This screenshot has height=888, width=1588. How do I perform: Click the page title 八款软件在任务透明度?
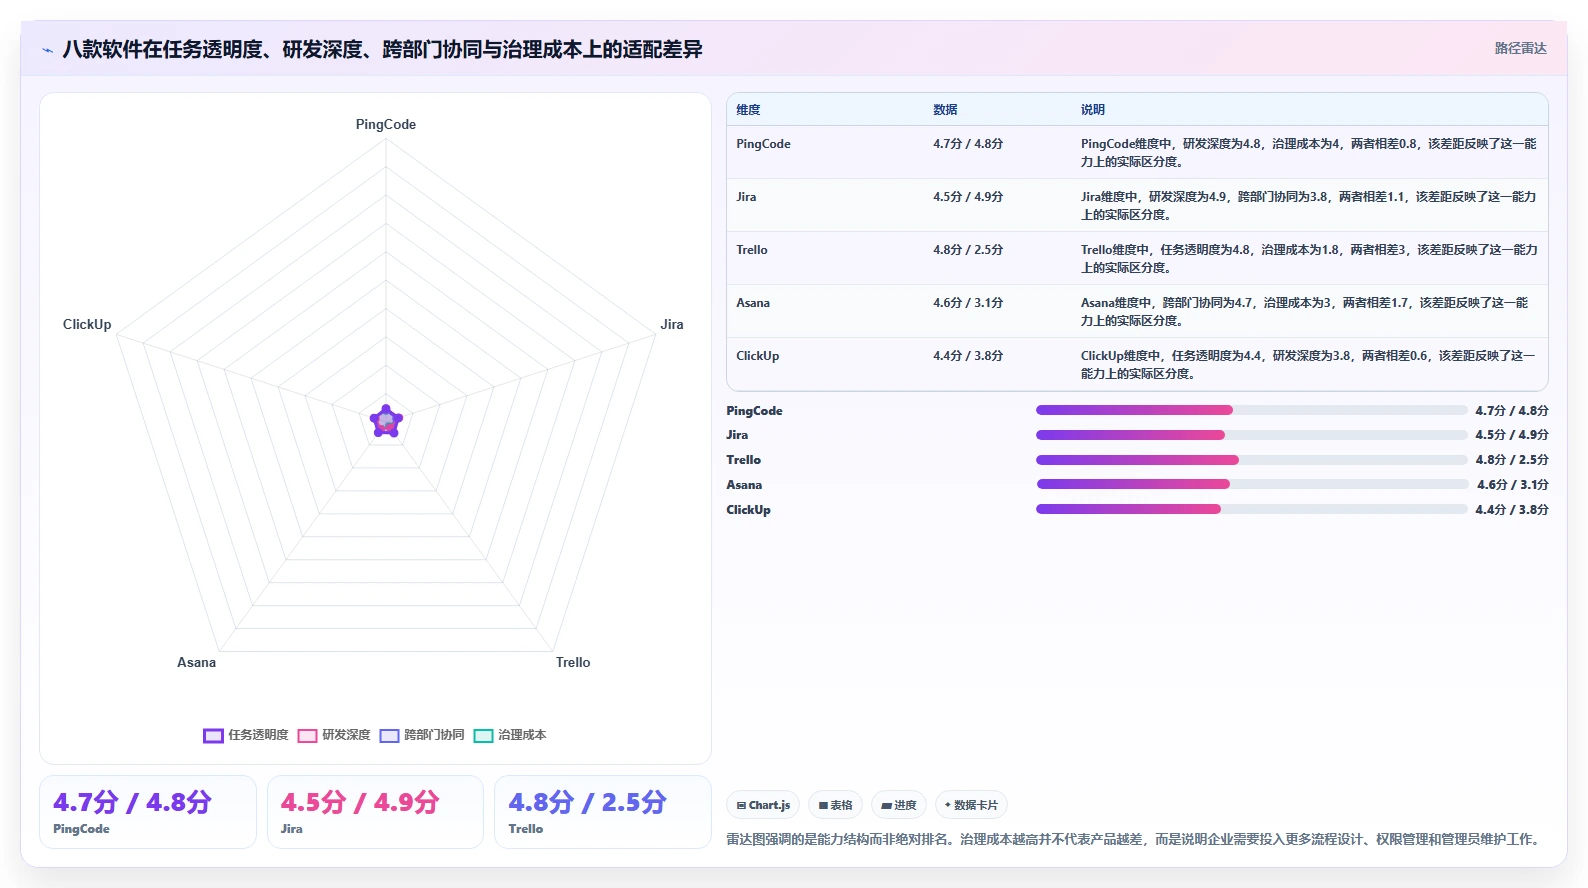tap(382, 49)
